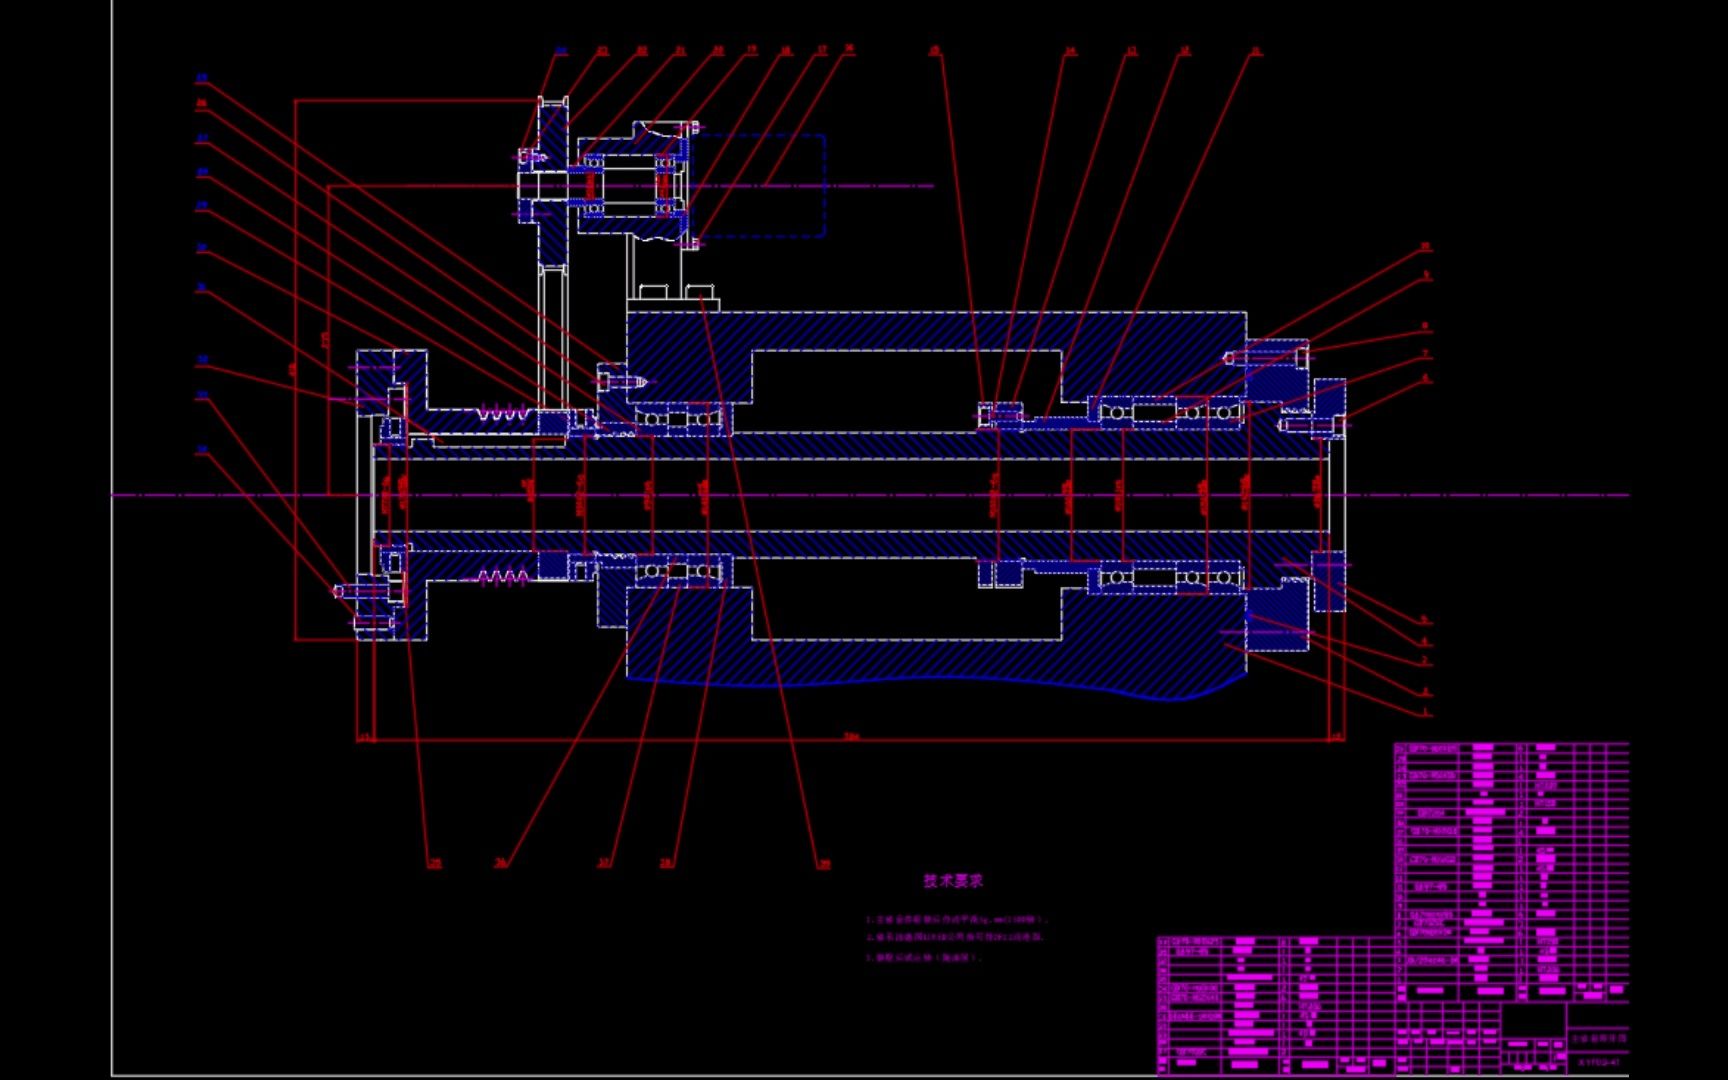Viewport: 1728px width, 1080px height.
Task: Click part callout number 10 at right
Action: pyautogui.click(x=1426, y=246)
